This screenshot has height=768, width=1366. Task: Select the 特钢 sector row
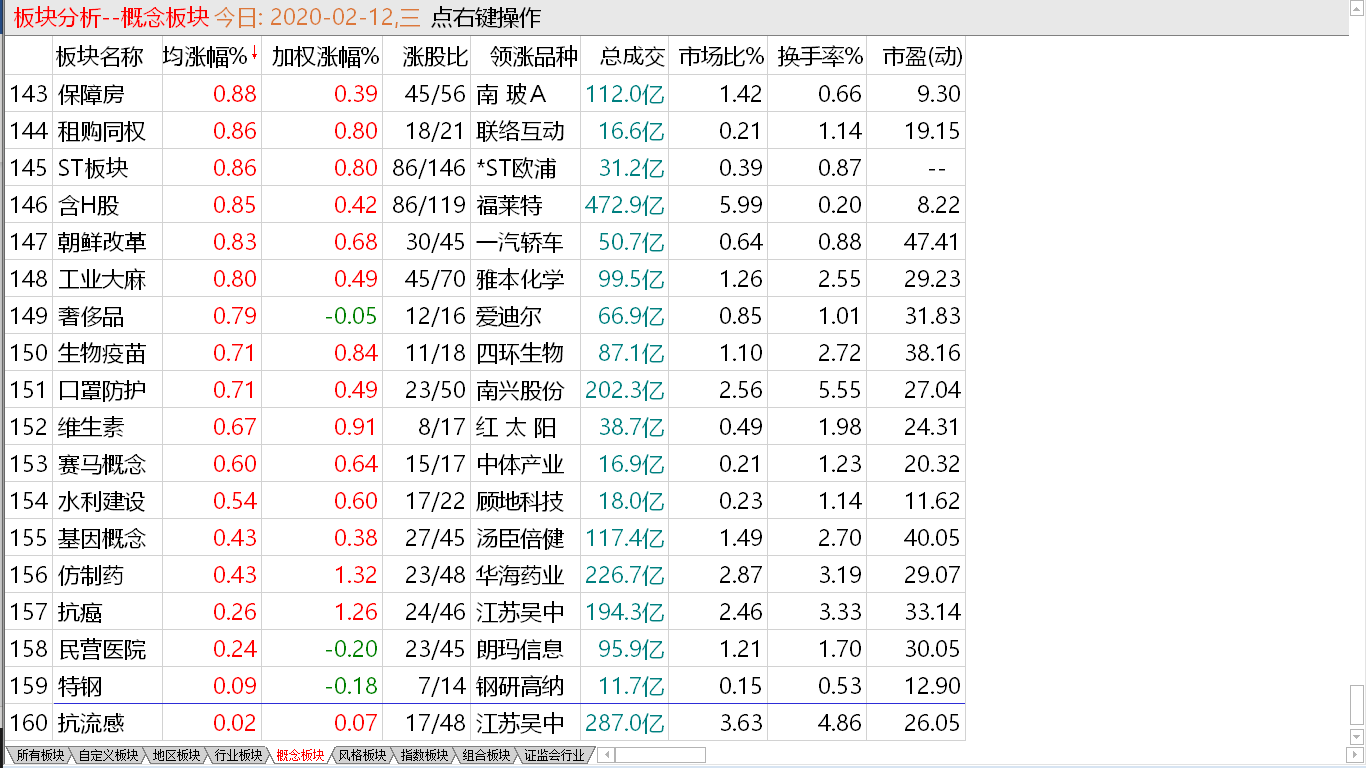pos(485,686)
